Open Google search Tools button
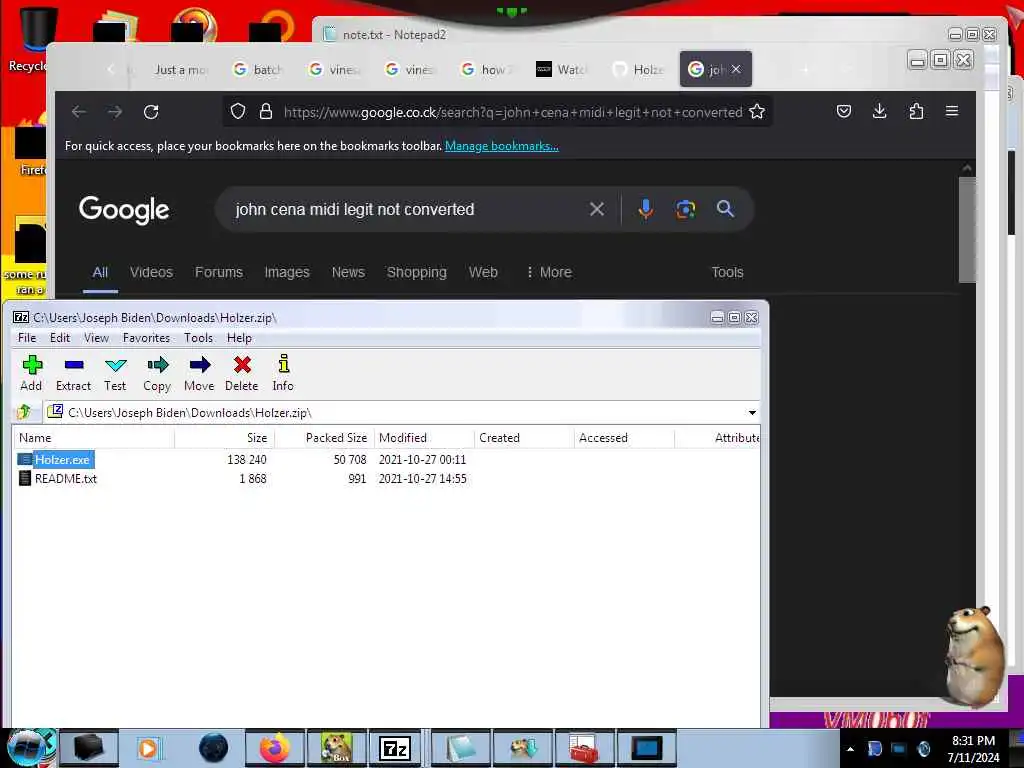 pos(728,272)
